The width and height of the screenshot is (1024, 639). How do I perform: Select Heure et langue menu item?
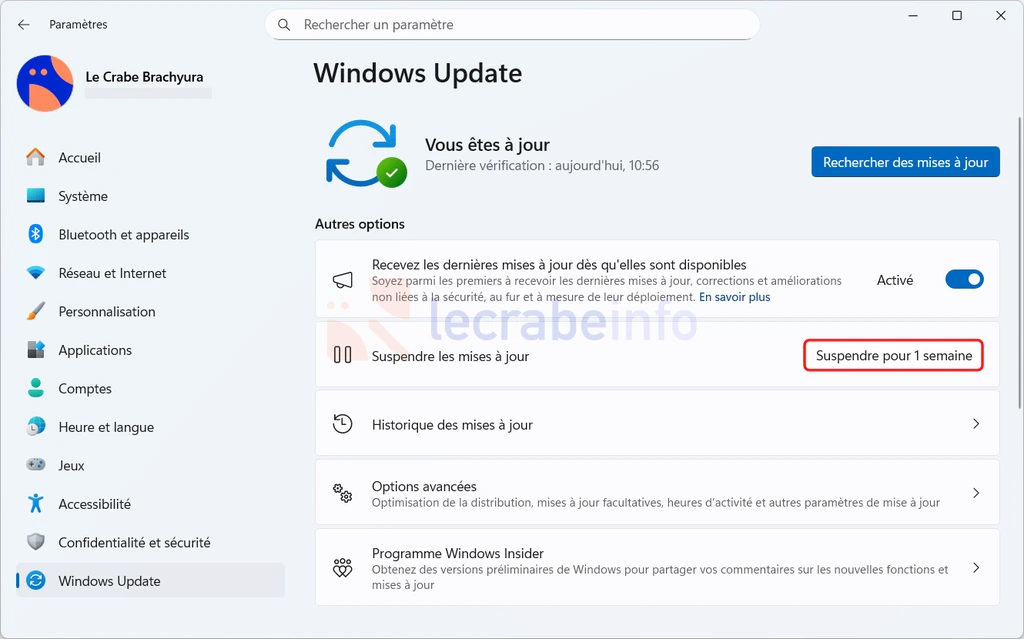point(106,427)
